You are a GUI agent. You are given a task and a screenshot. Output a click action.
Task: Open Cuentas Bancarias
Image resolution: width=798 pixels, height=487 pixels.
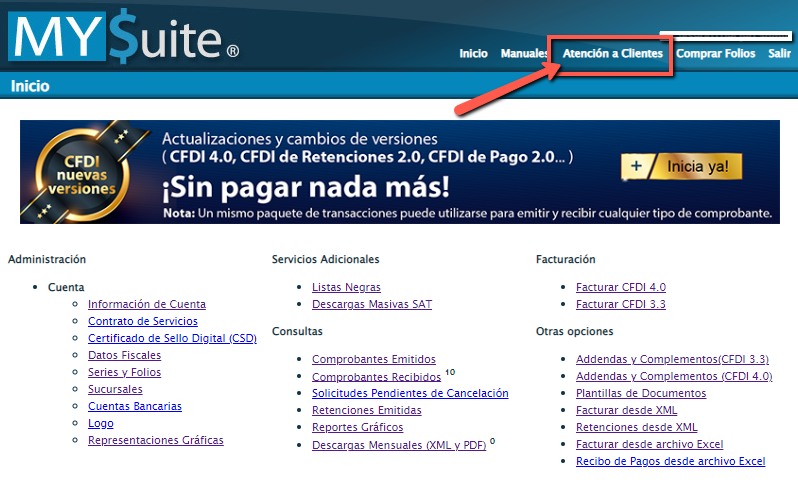point(134,406)
